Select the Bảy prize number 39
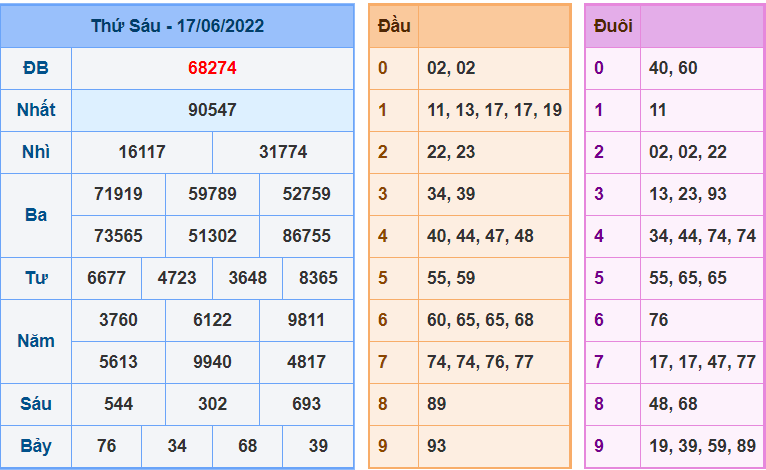The image size is (766, 470). (318, 446)
